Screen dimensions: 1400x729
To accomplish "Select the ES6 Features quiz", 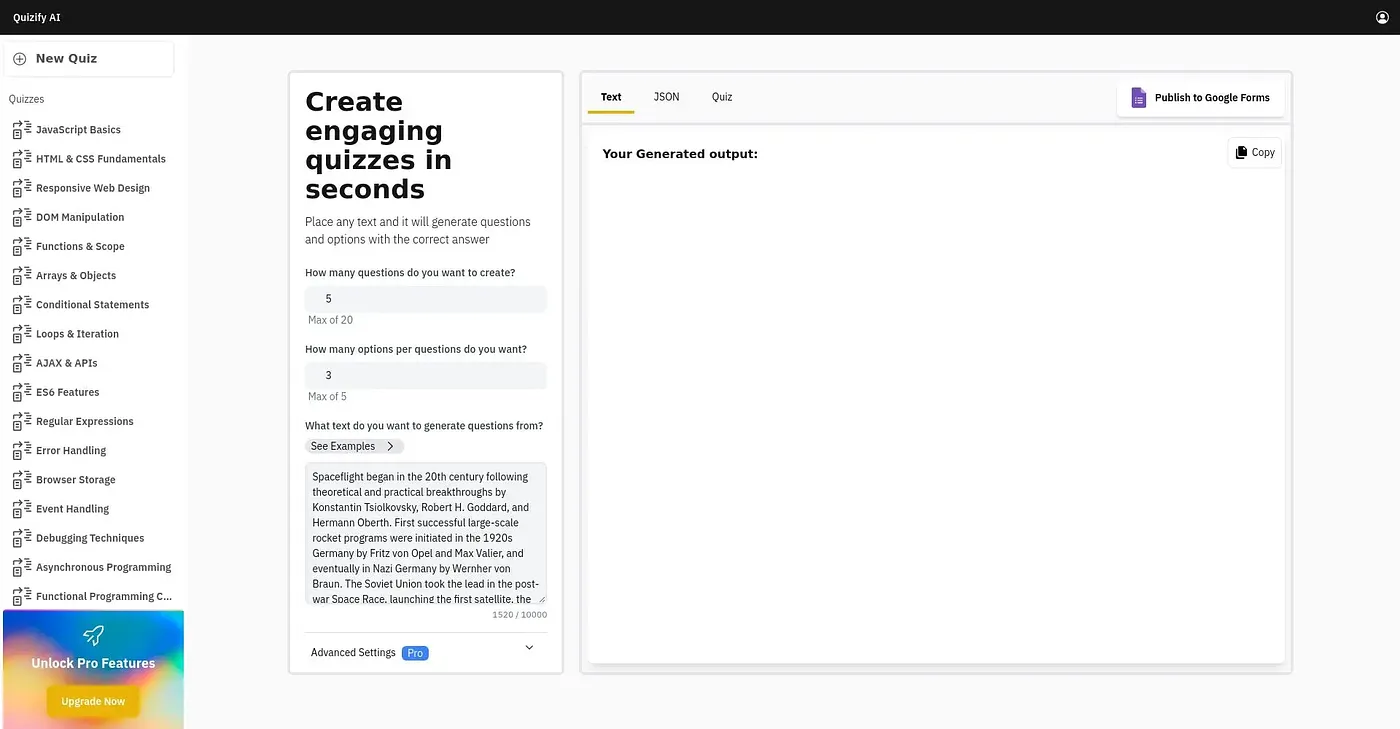I will 68,392.
